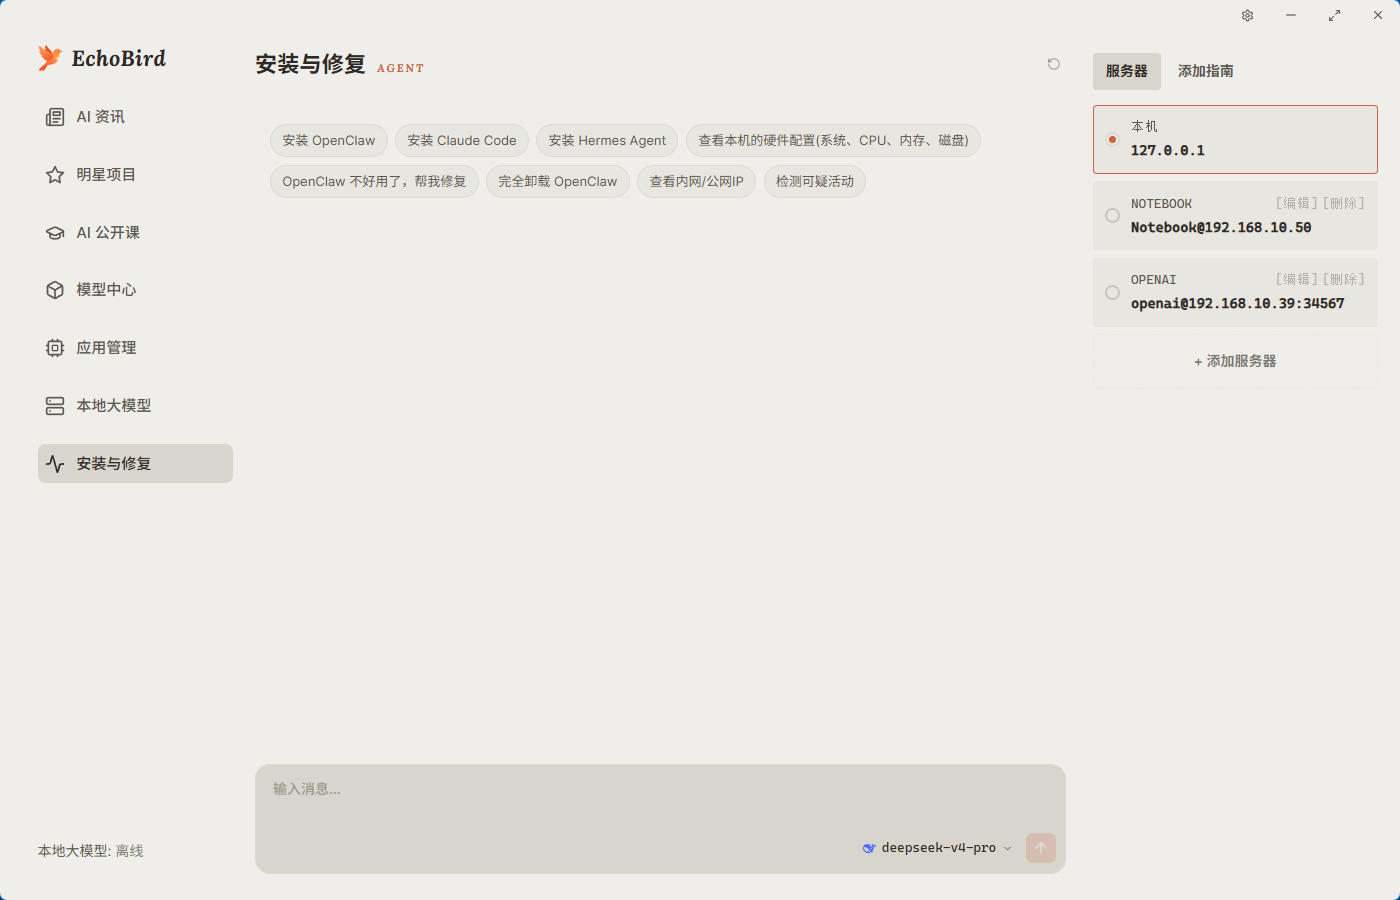This screenshot has width=1400, height=900.
Task: Open the deepseek-v4-pro model dropdown
Action: [938, 848]
